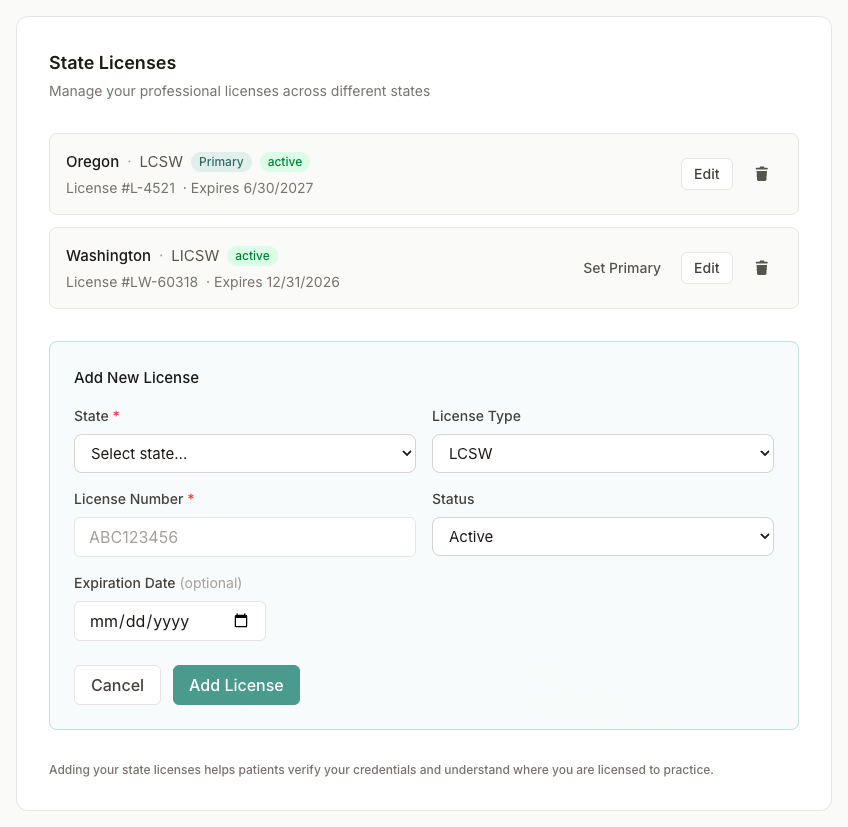Submit the Add License button
This screenshot has width=848, height=827.
coord(236,685)
